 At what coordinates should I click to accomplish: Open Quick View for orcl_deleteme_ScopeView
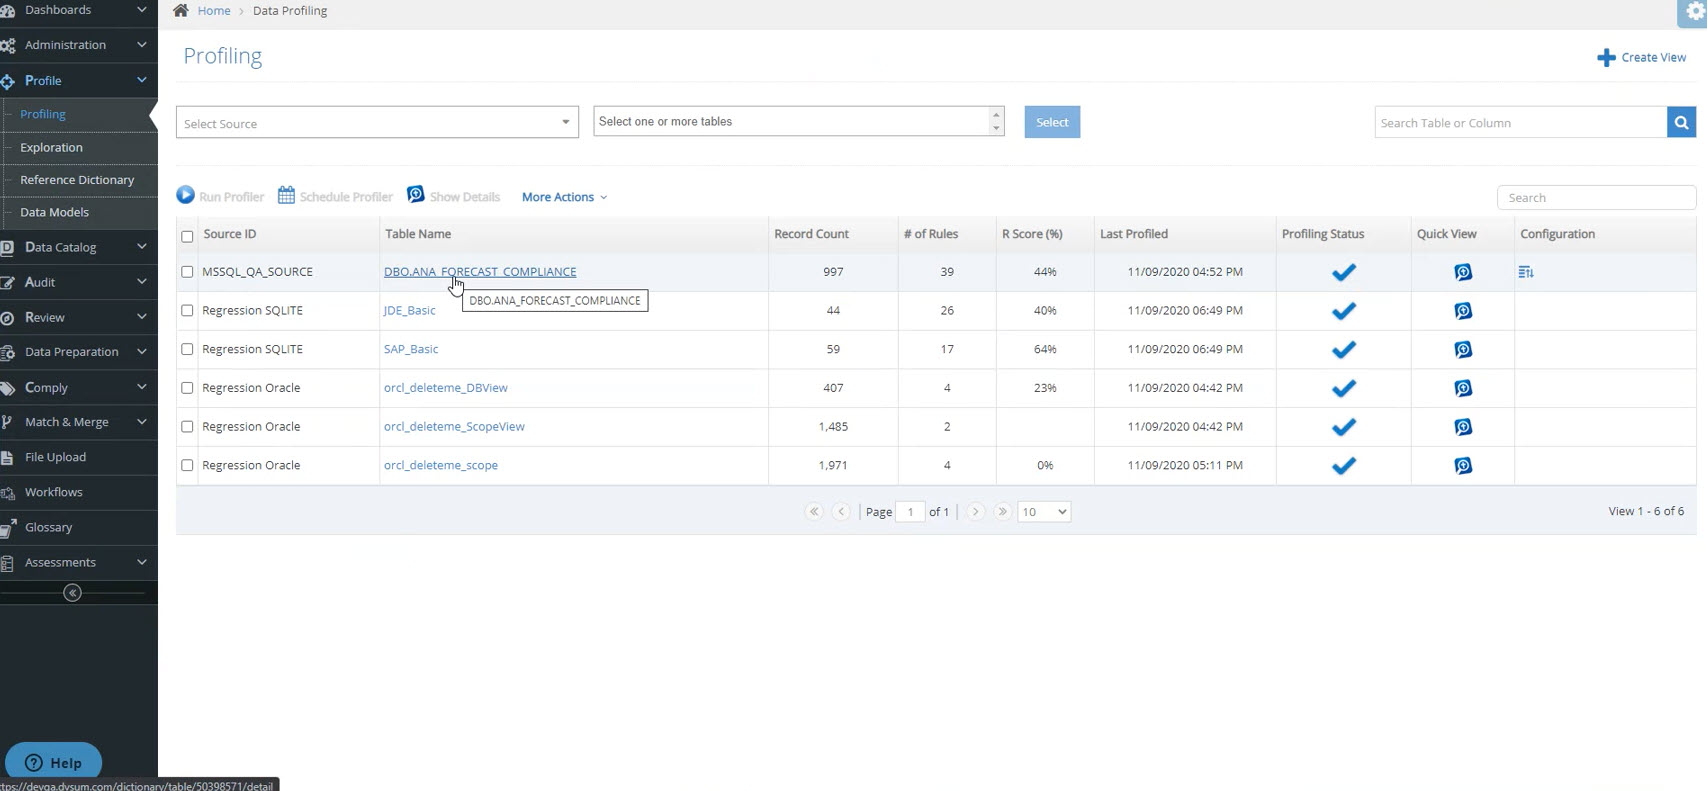coord(1463,427)
